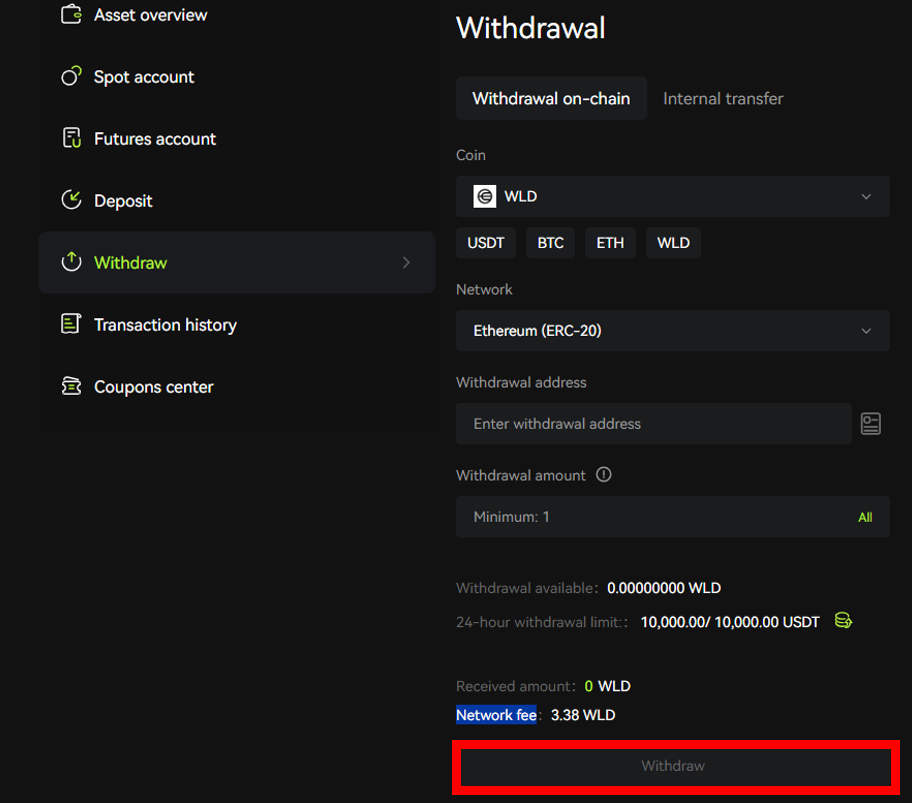This screenshot has height=803, width=912.
Task: Click the bottom Withdraw button
Action: (x=675, y=766)
